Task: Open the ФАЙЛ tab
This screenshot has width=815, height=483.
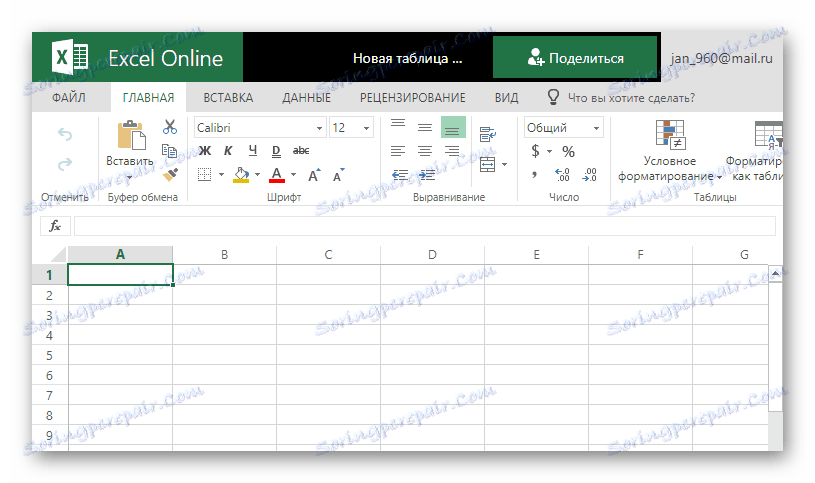Action: (69, 98)
